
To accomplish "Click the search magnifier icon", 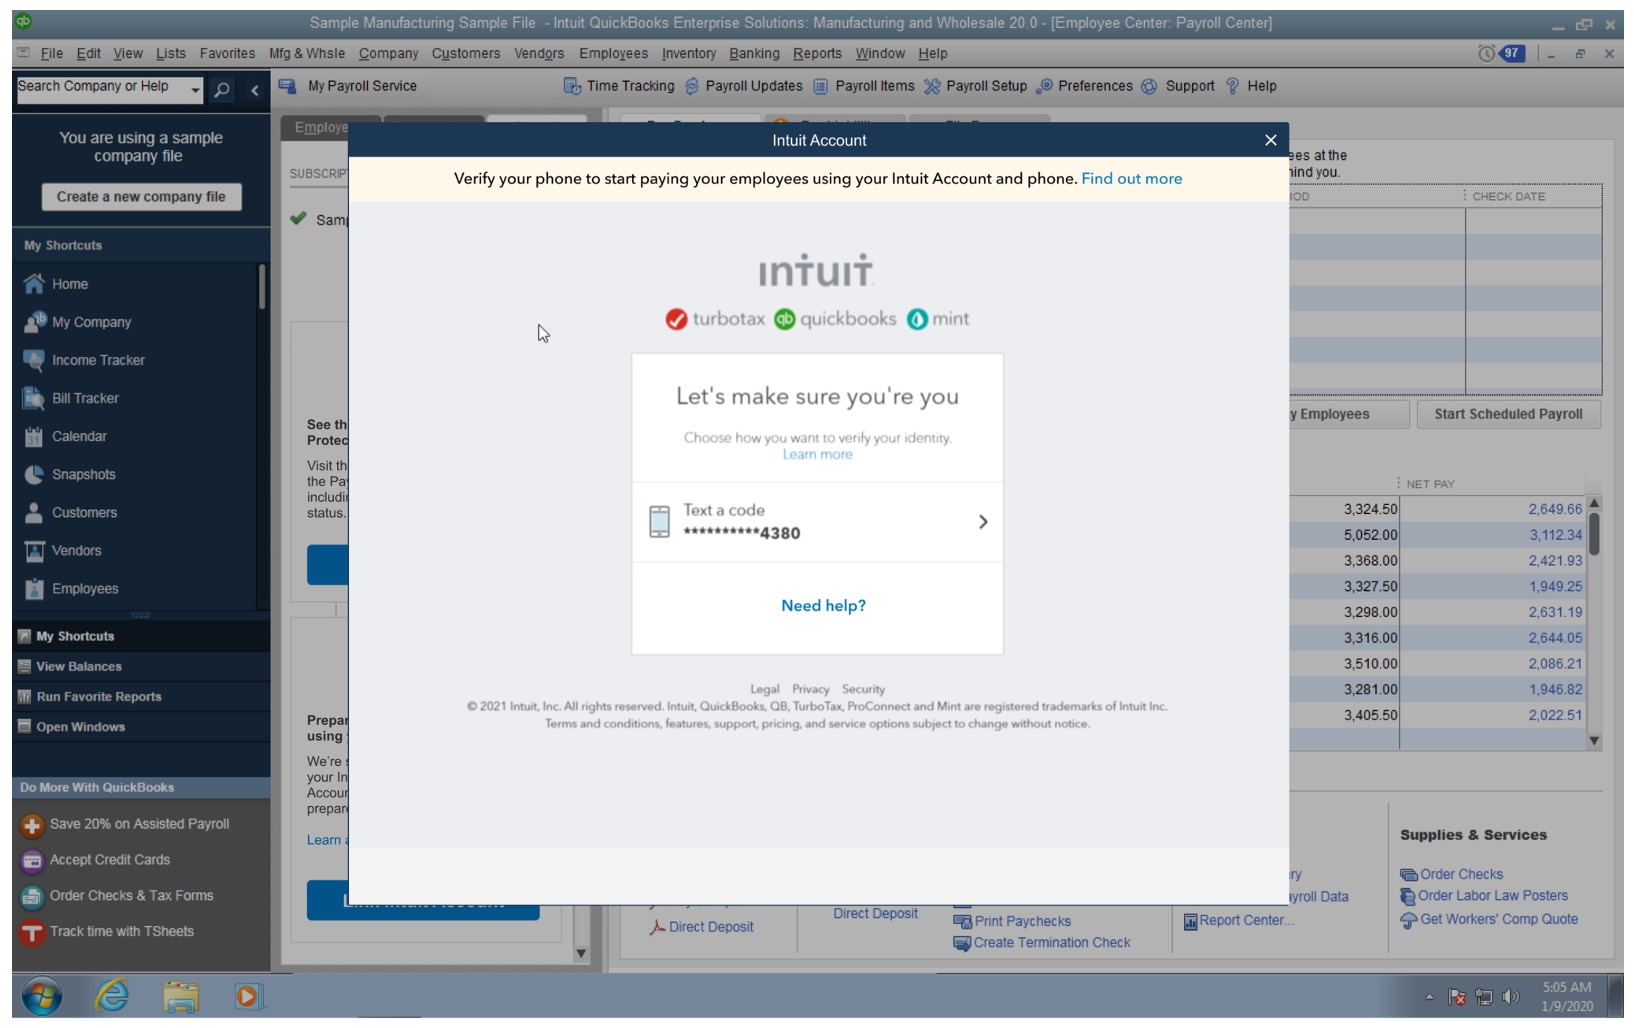I will (222, 90).
